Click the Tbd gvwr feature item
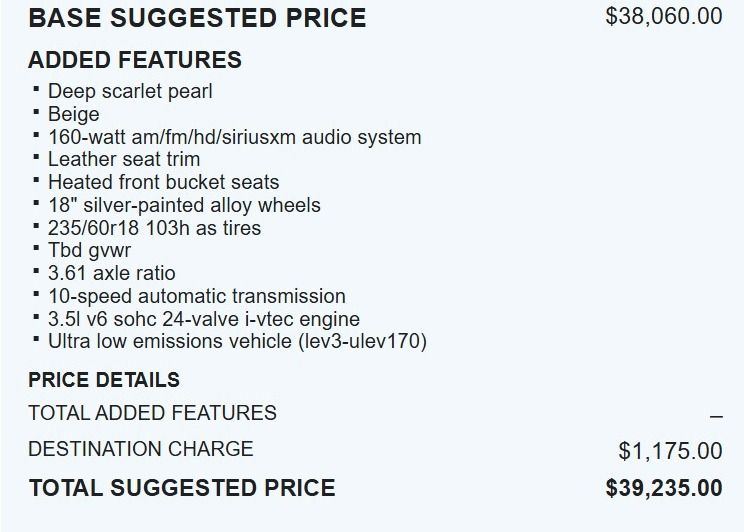744x532 pixels. (89, 251)
